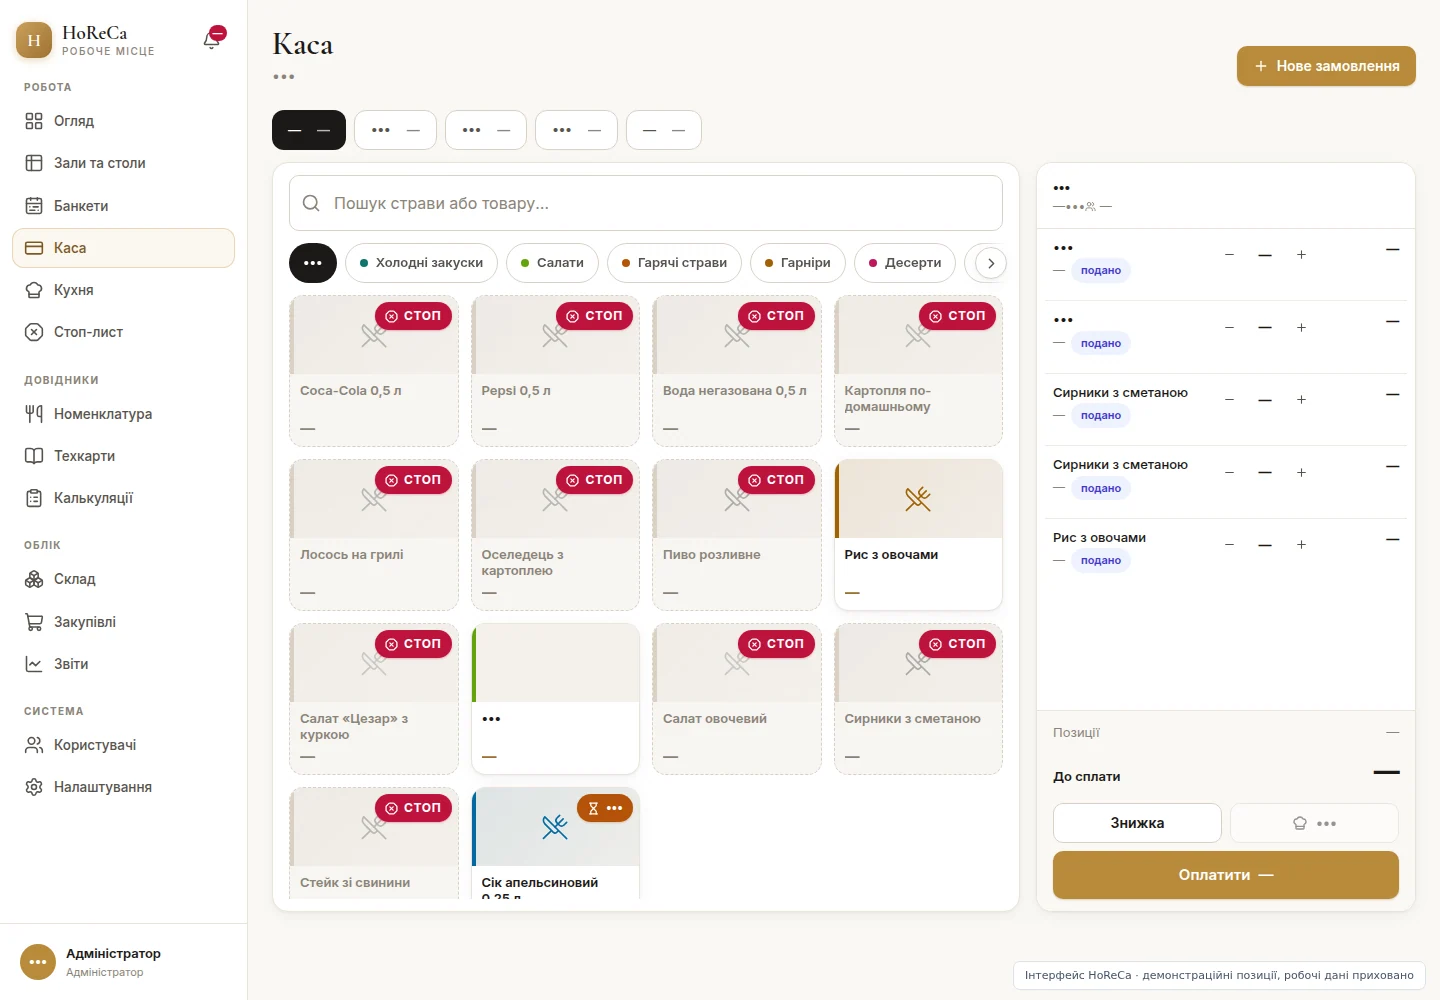Click the Каса card icon in sidebar

click(x=34, y=248)
